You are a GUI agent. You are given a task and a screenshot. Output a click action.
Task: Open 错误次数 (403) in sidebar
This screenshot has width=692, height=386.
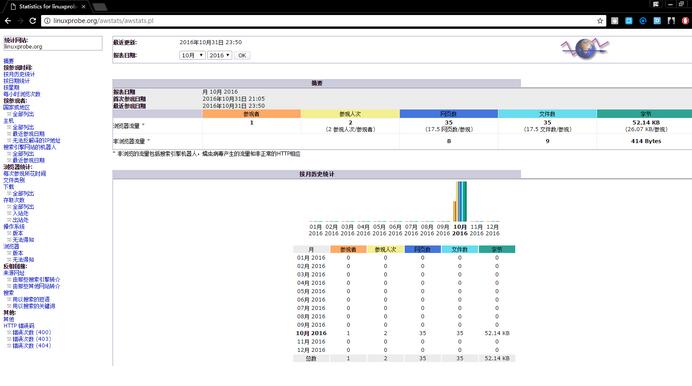tap(31, 339)
